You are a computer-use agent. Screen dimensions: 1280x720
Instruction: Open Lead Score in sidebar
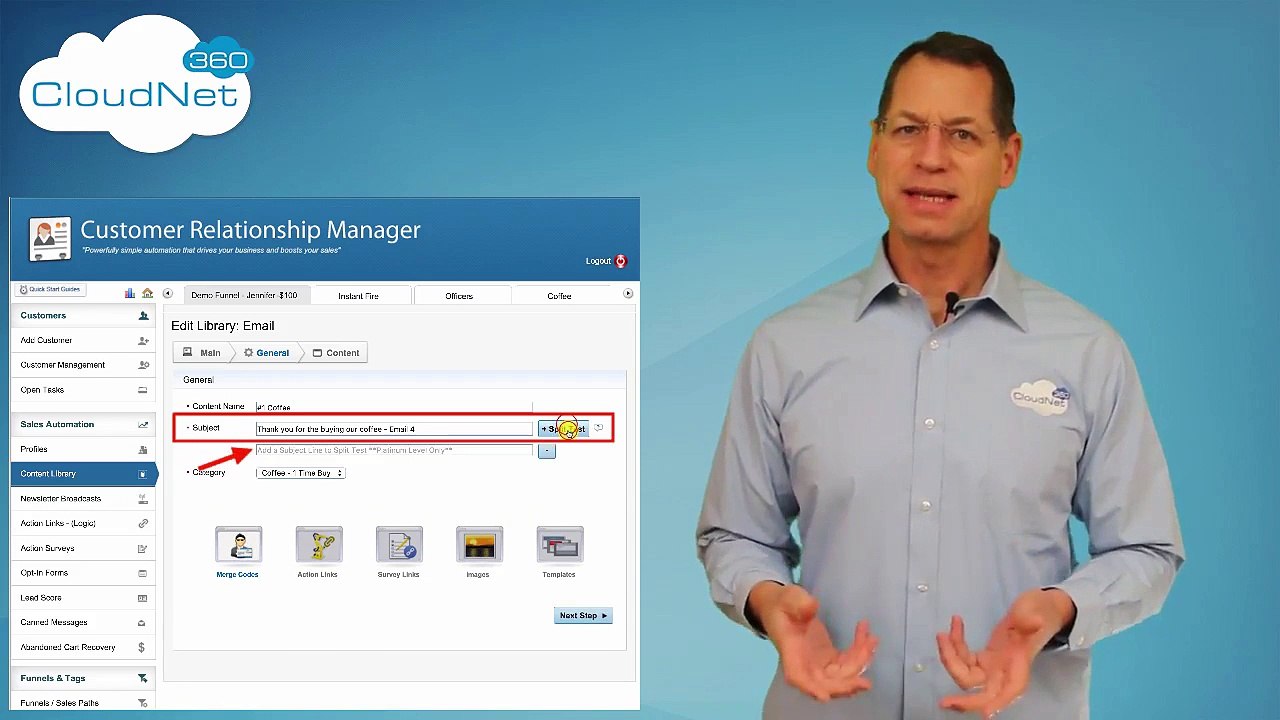tap(41, 598)
